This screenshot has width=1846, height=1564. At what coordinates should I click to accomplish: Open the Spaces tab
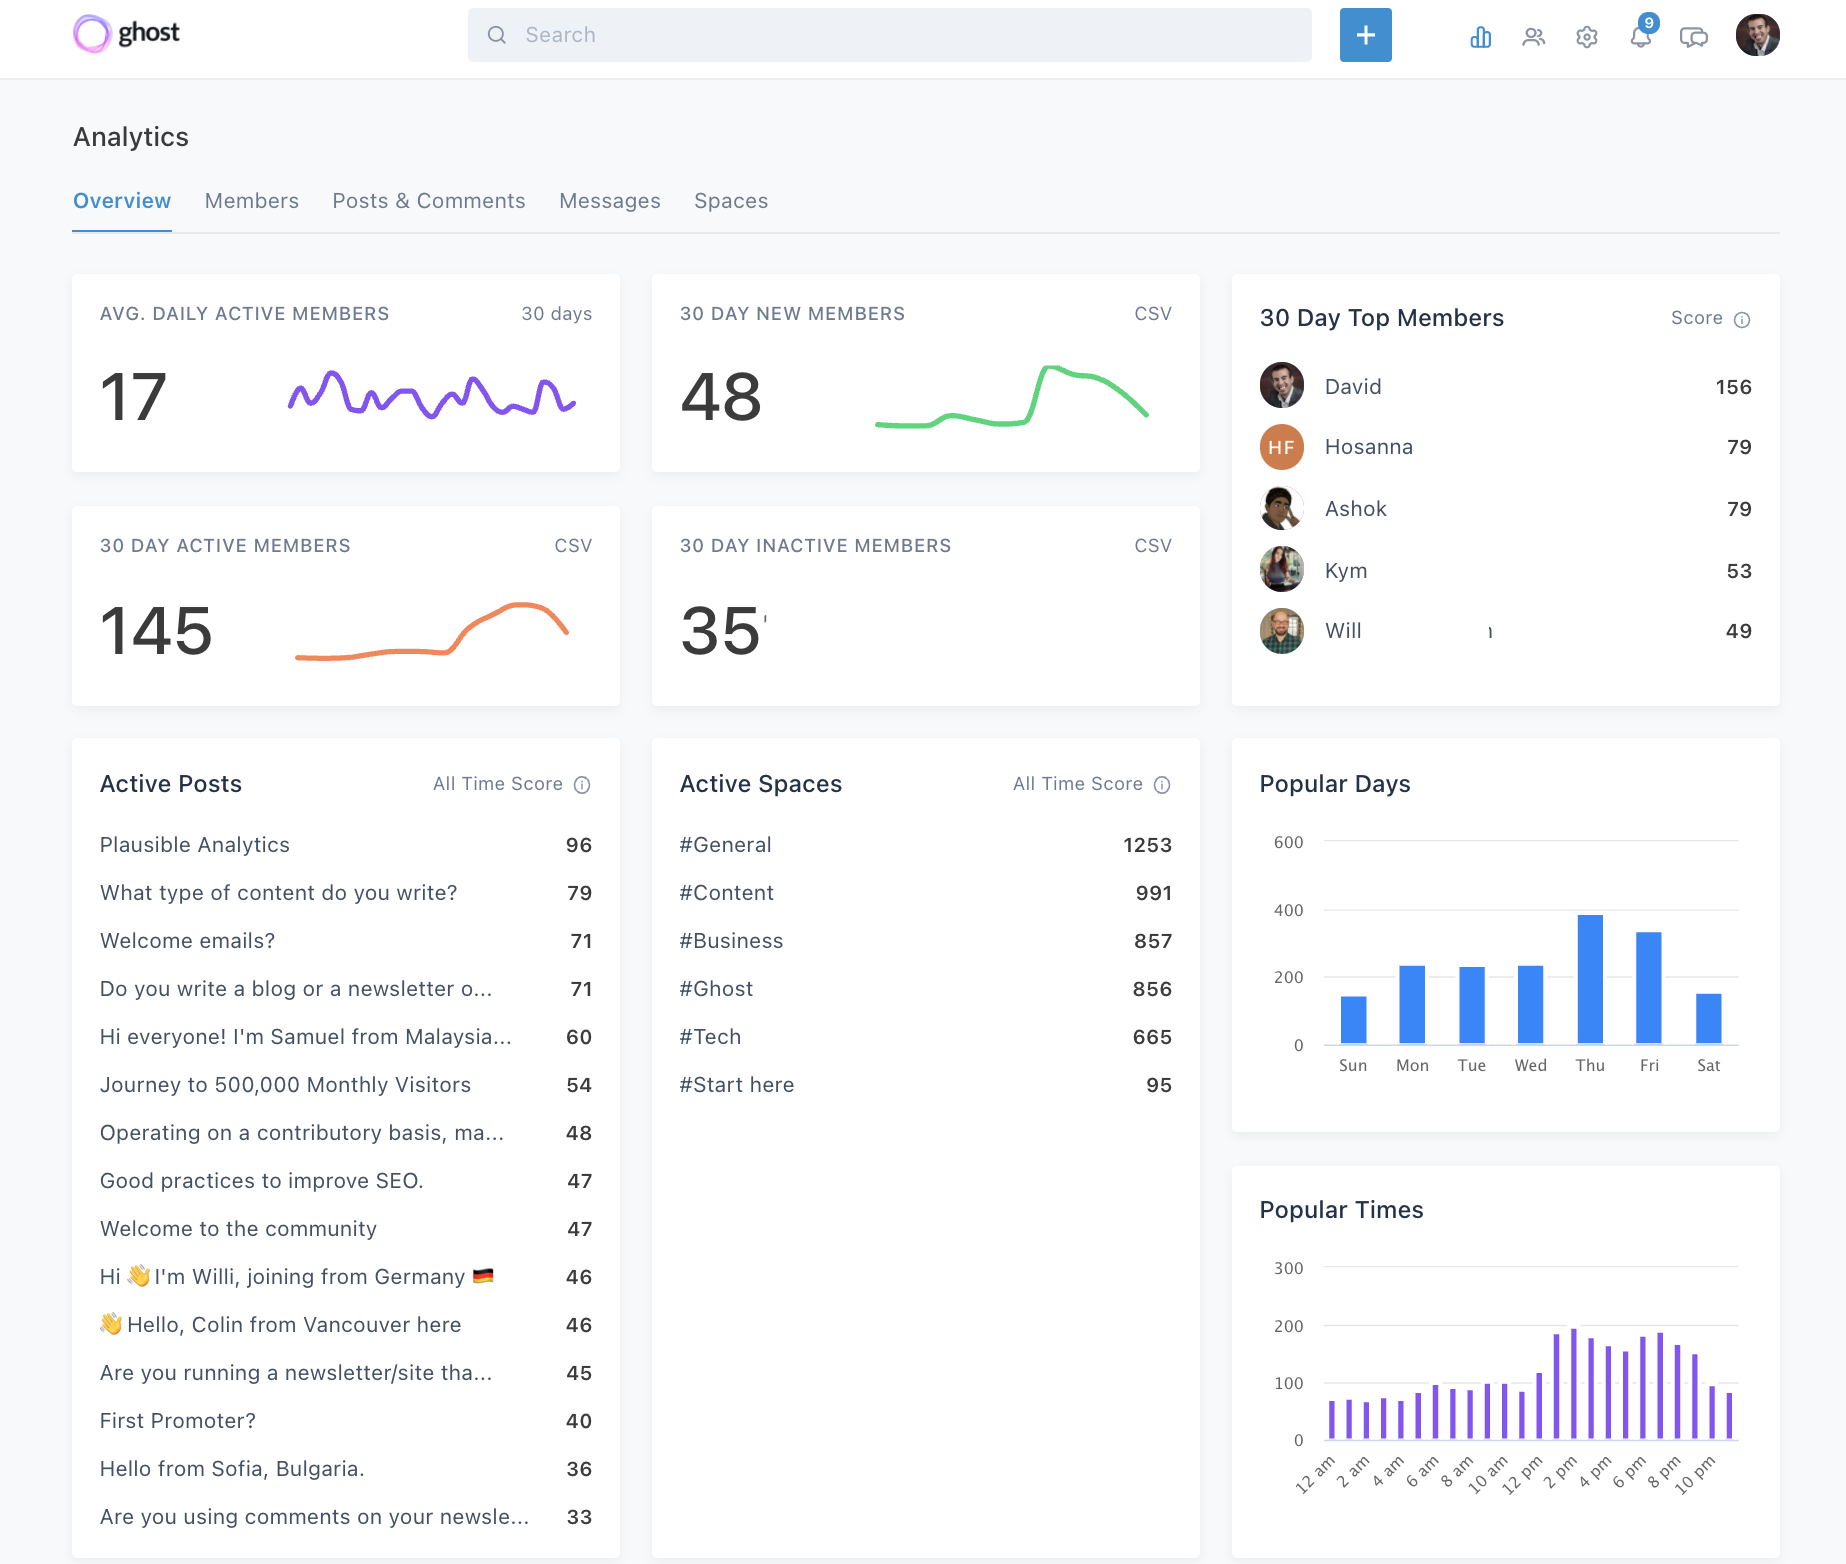[731, 200]
